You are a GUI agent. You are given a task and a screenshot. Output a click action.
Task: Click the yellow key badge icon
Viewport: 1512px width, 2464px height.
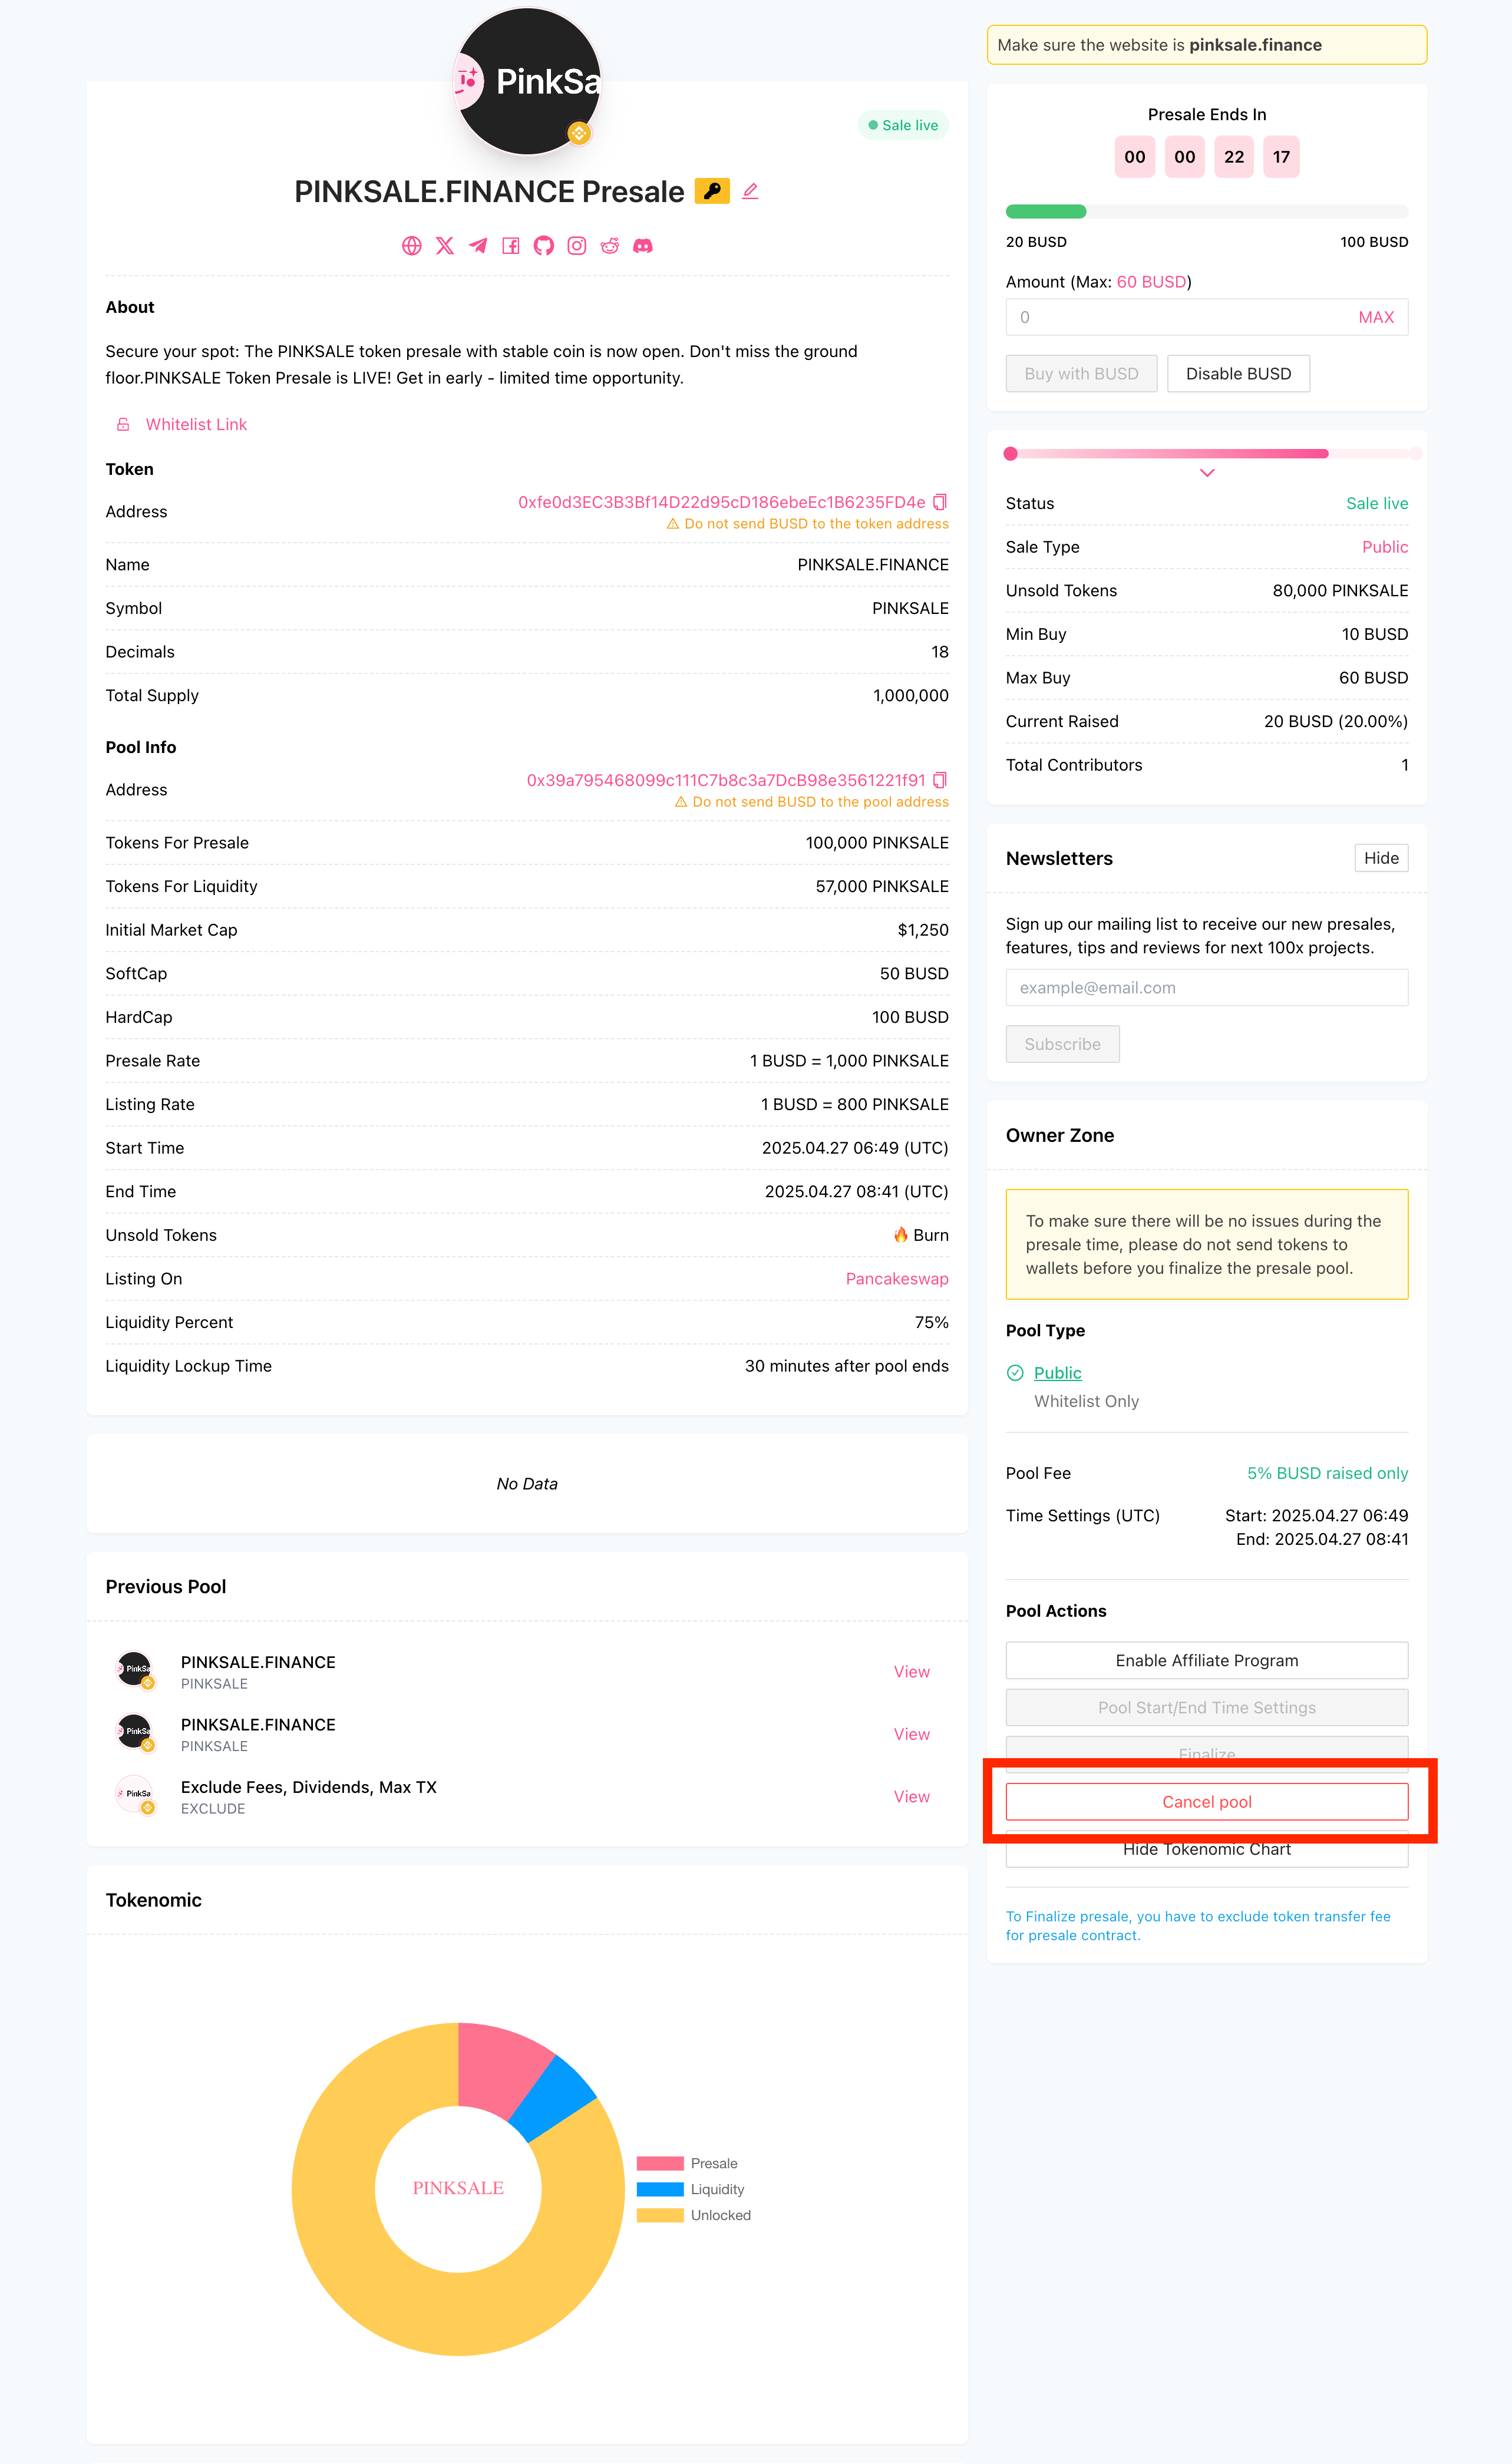click(x=712, y=191)
